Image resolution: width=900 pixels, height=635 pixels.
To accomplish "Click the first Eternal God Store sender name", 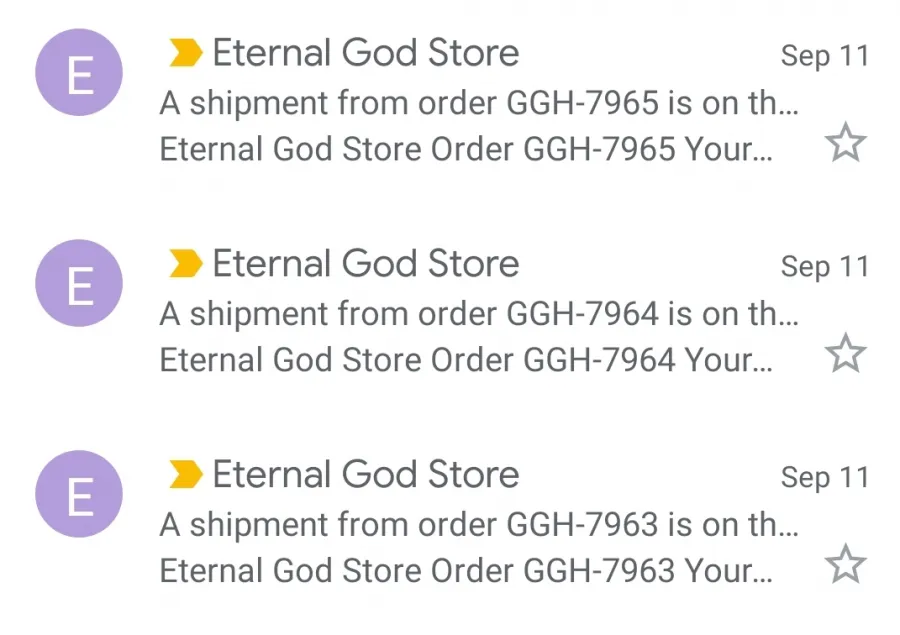I will click(366, 53).
